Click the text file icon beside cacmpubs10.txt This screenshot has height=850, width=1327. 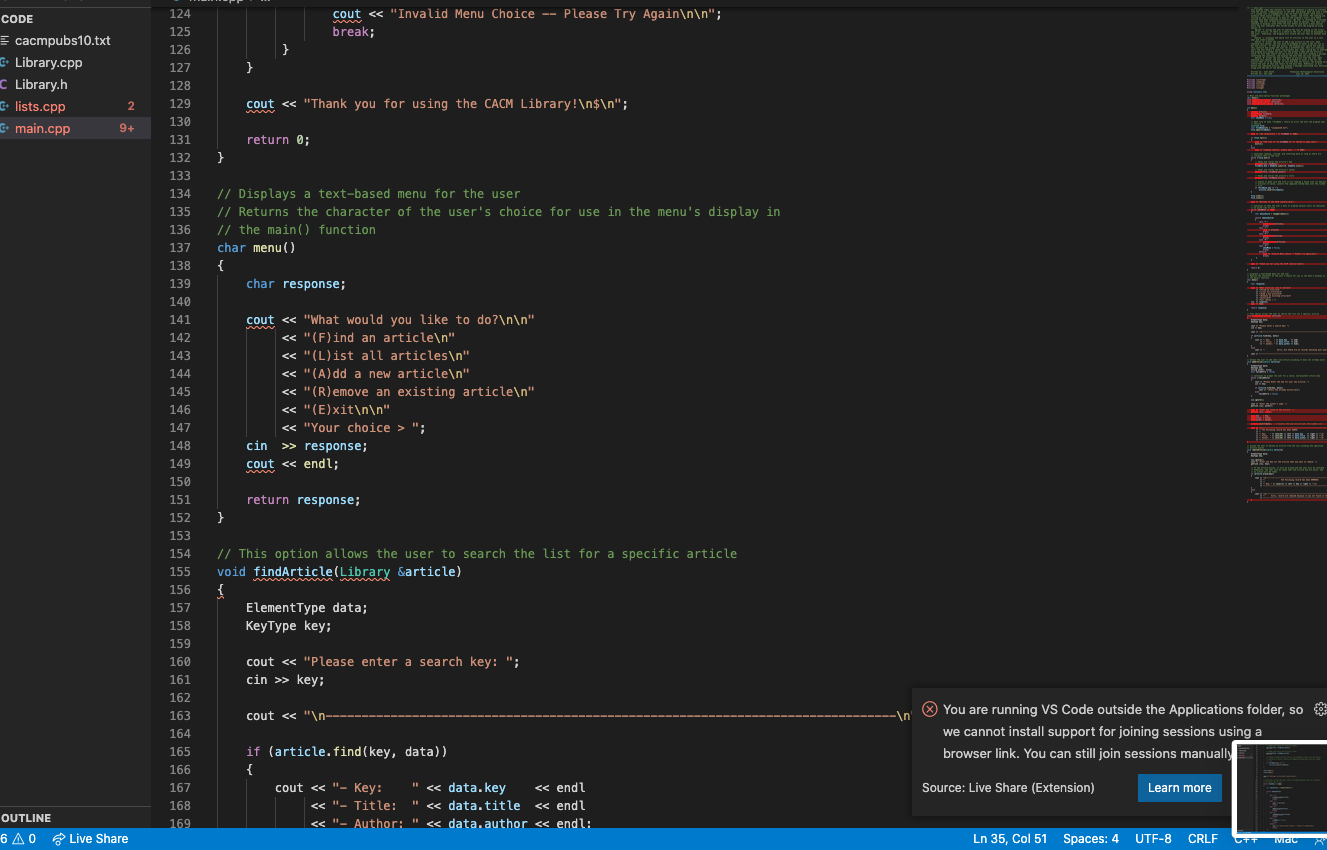coord(5,41)
